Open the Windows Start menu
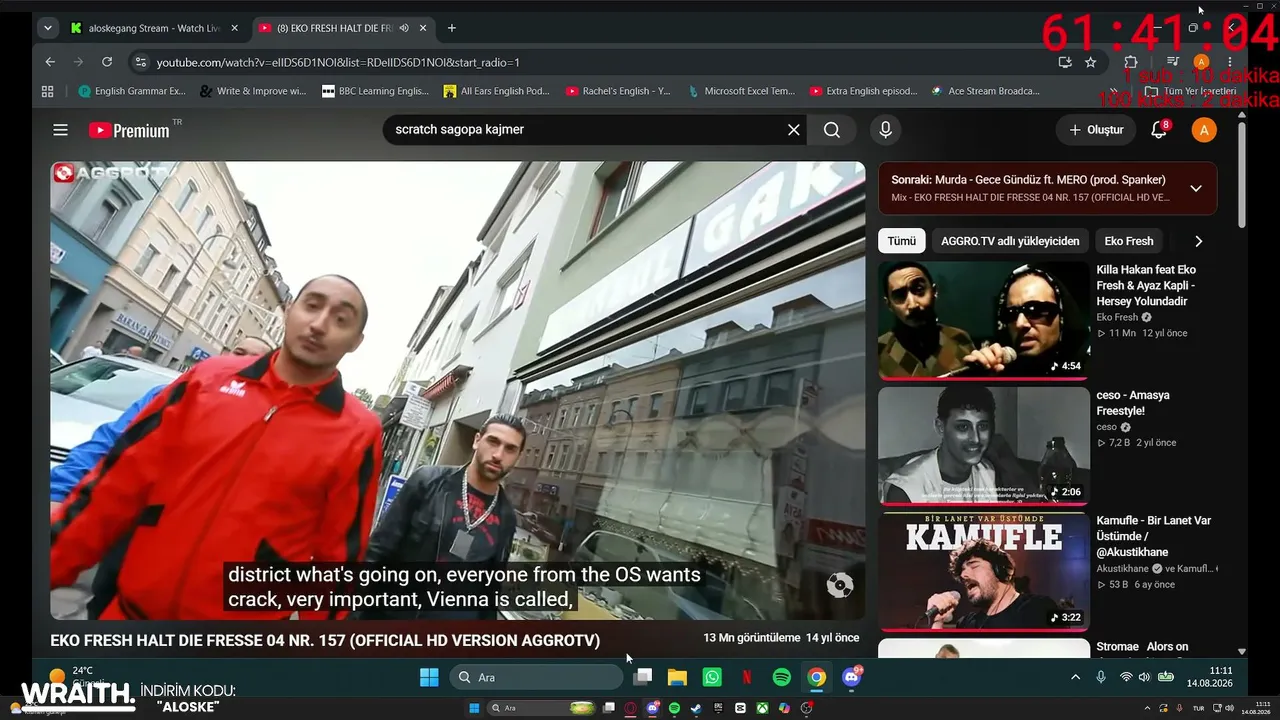 (429, 678)
